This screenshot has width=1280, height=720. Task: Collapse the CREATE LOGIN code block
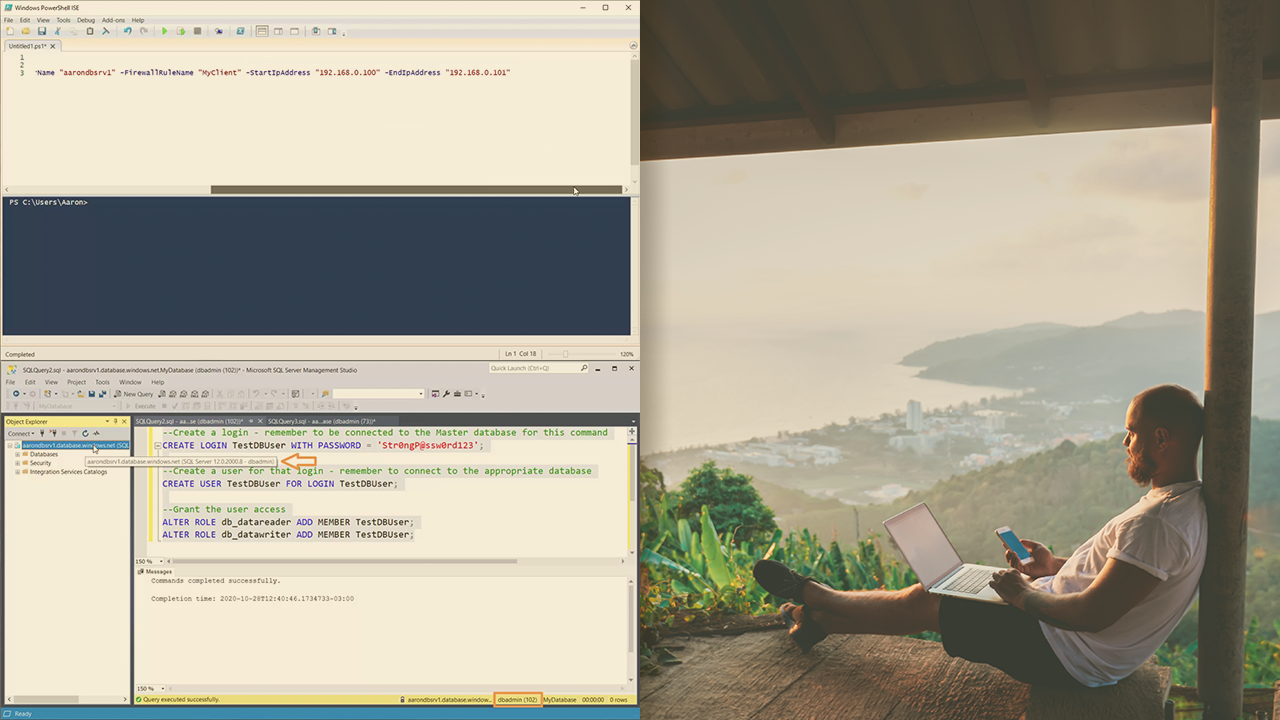click(x=156, y=446)
